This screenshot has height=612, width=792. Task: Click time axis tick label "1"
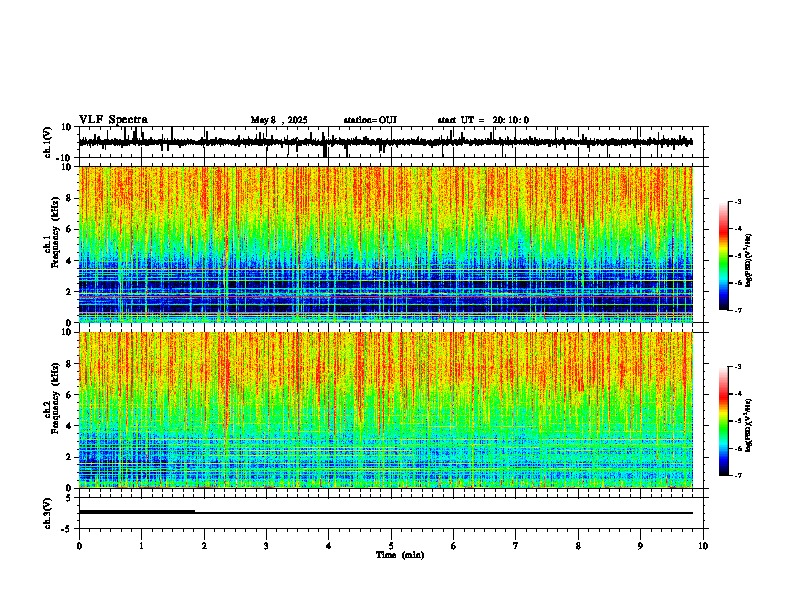141,546
